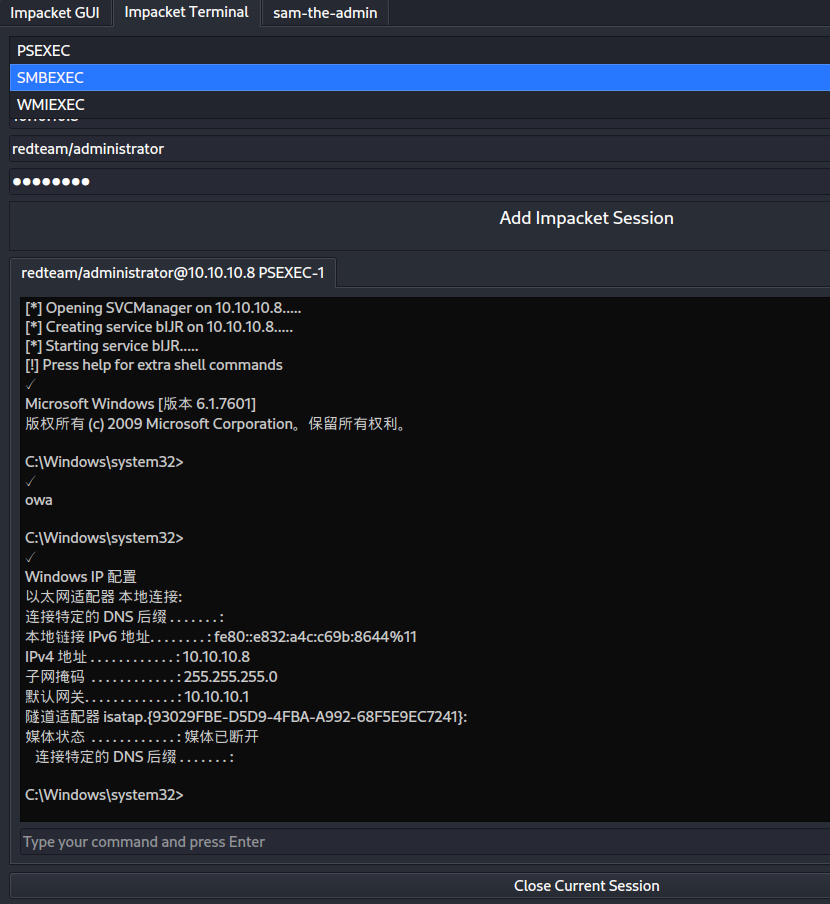Click the '以太网适配器 本地连接' line
The image size is (830, 904).
[x=104, y=597]
